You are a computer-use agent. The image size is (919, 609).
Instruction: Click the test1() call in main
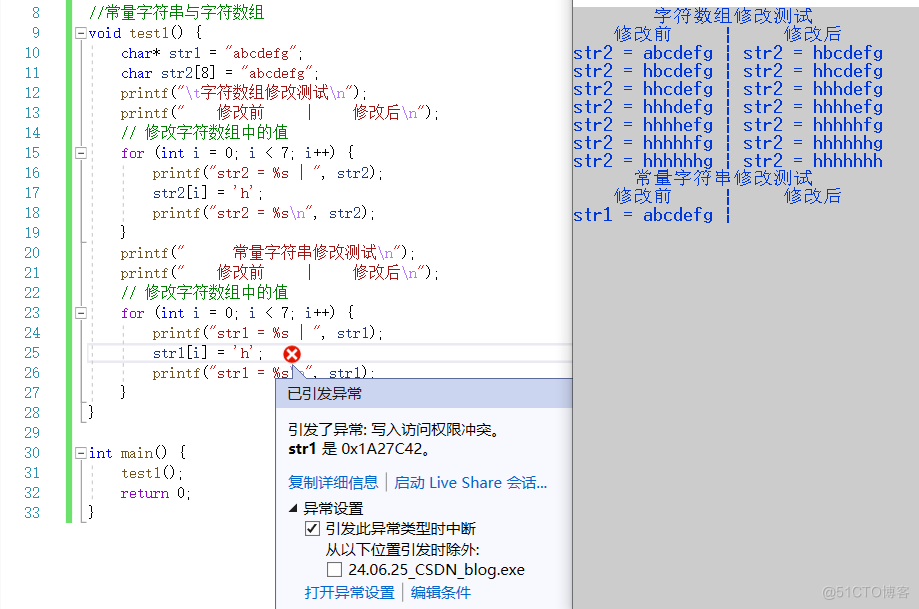click(x=152, y=473)
